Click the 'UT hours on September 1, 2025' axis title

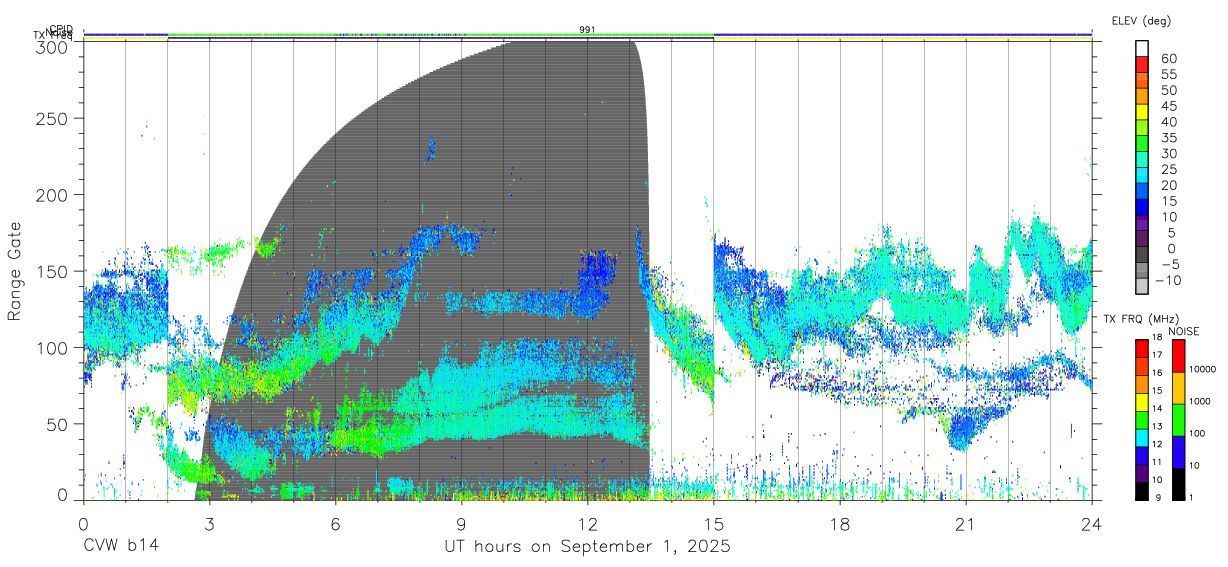[x=588, y=547]
